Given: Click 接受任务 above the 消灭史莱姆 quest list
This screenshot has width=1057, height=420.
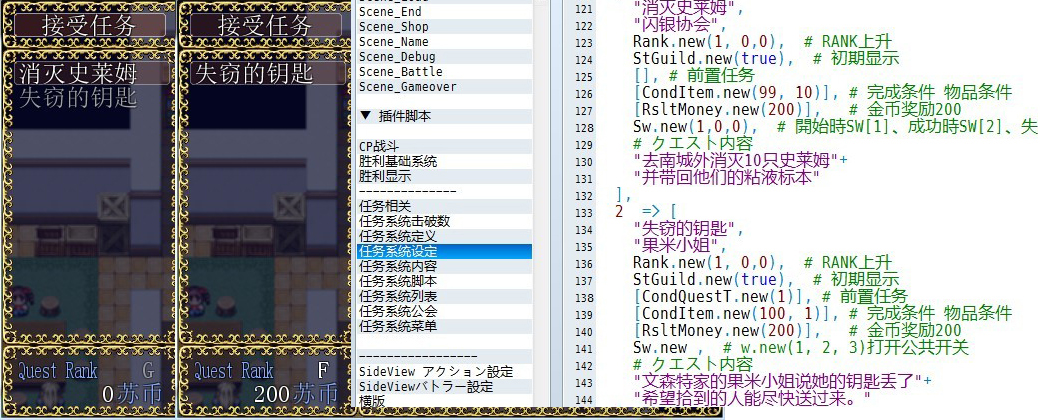Looking at the screenshot, I should [x=89, y=26].
